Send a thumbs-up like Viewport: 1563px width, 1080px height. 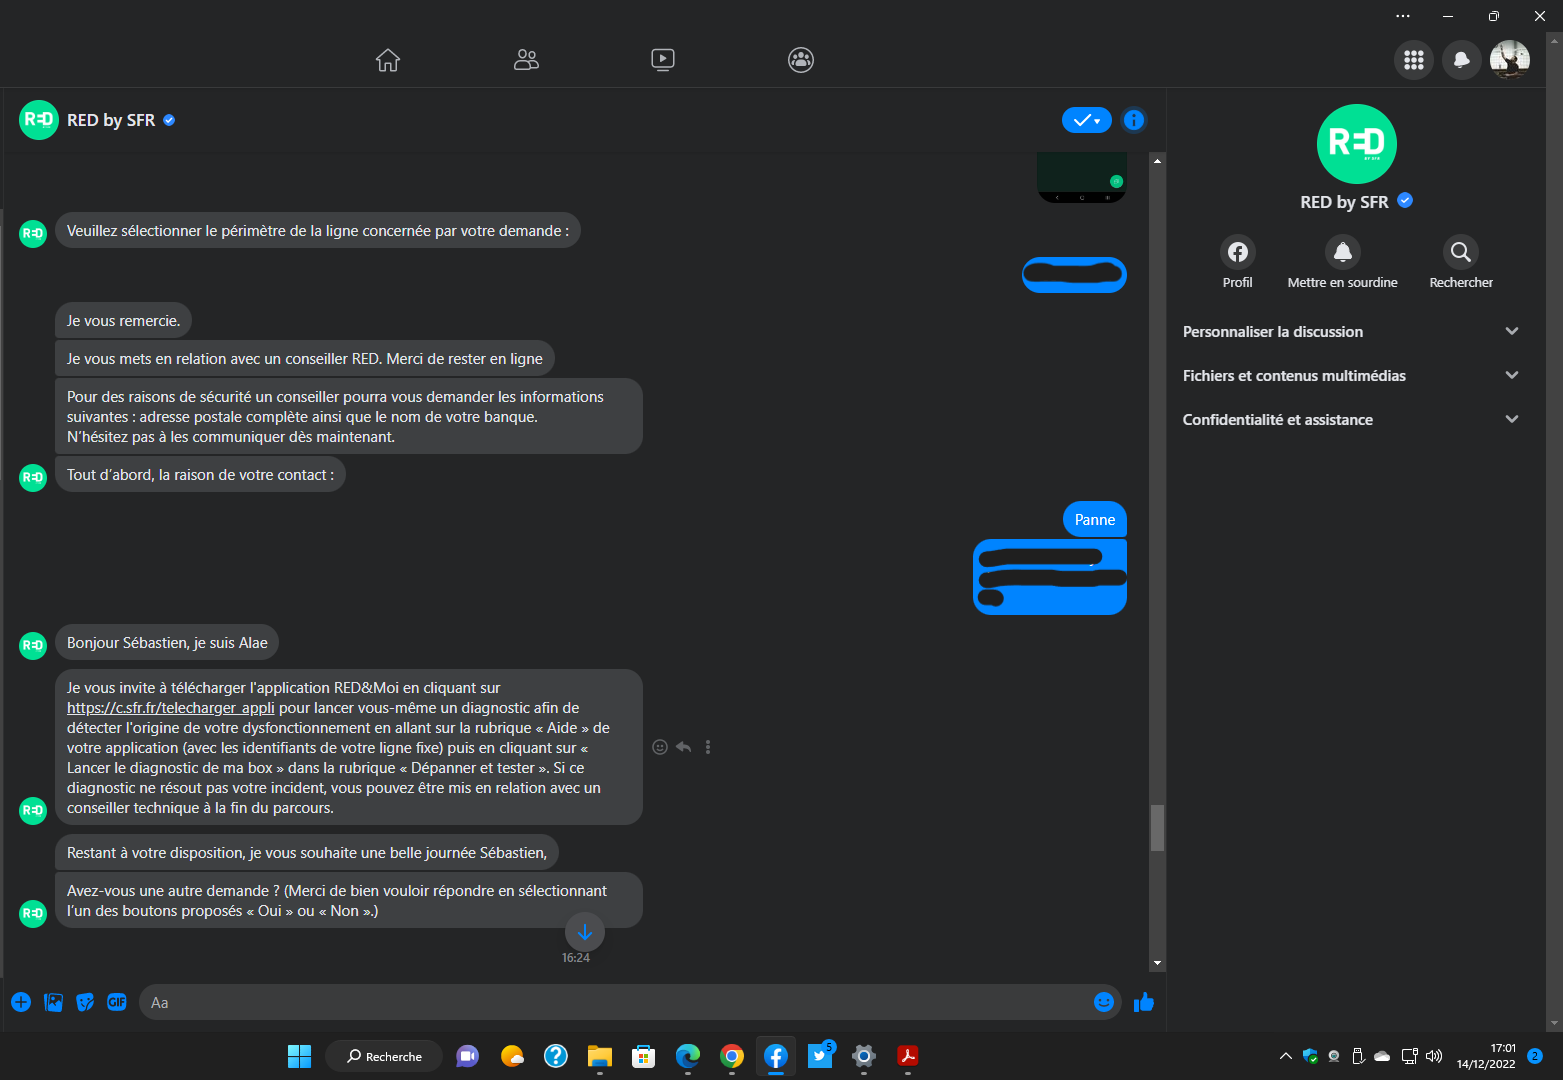coord(1144,1002)
